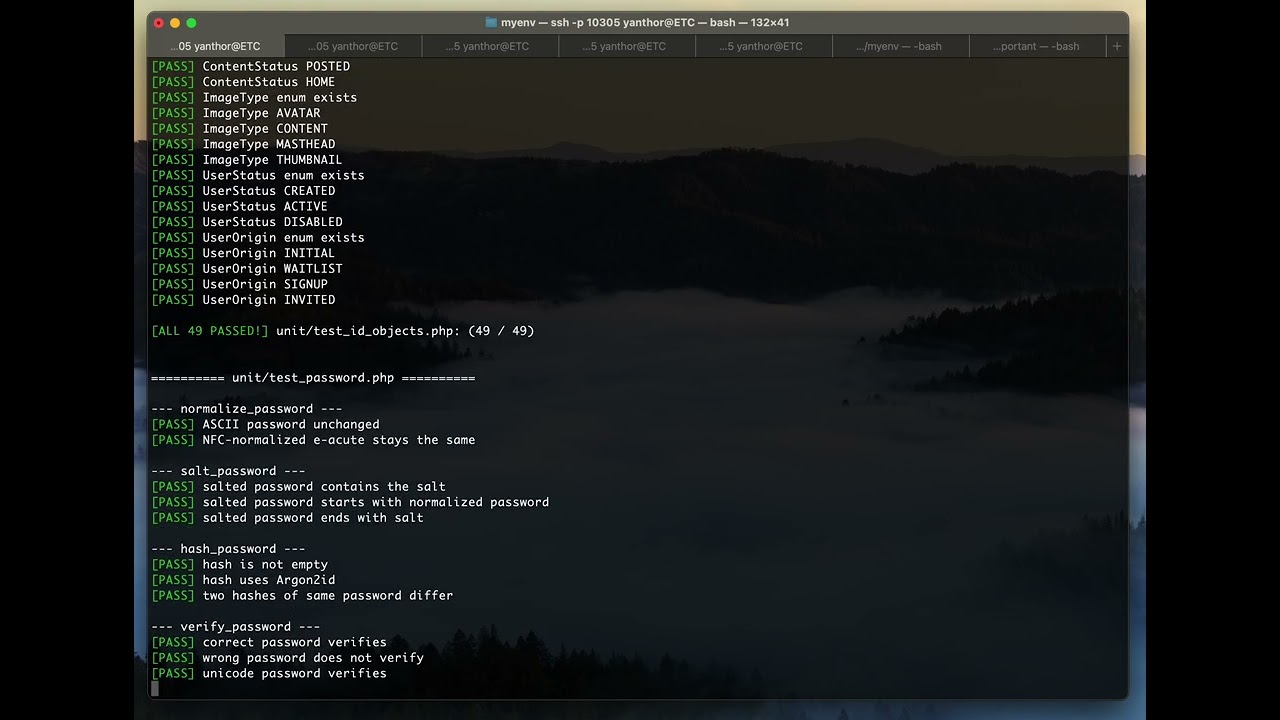Viewport: 1280px width, 720px height.
Task: Select the '--- salt_password ---' heading
Action: tap(228, 471)
